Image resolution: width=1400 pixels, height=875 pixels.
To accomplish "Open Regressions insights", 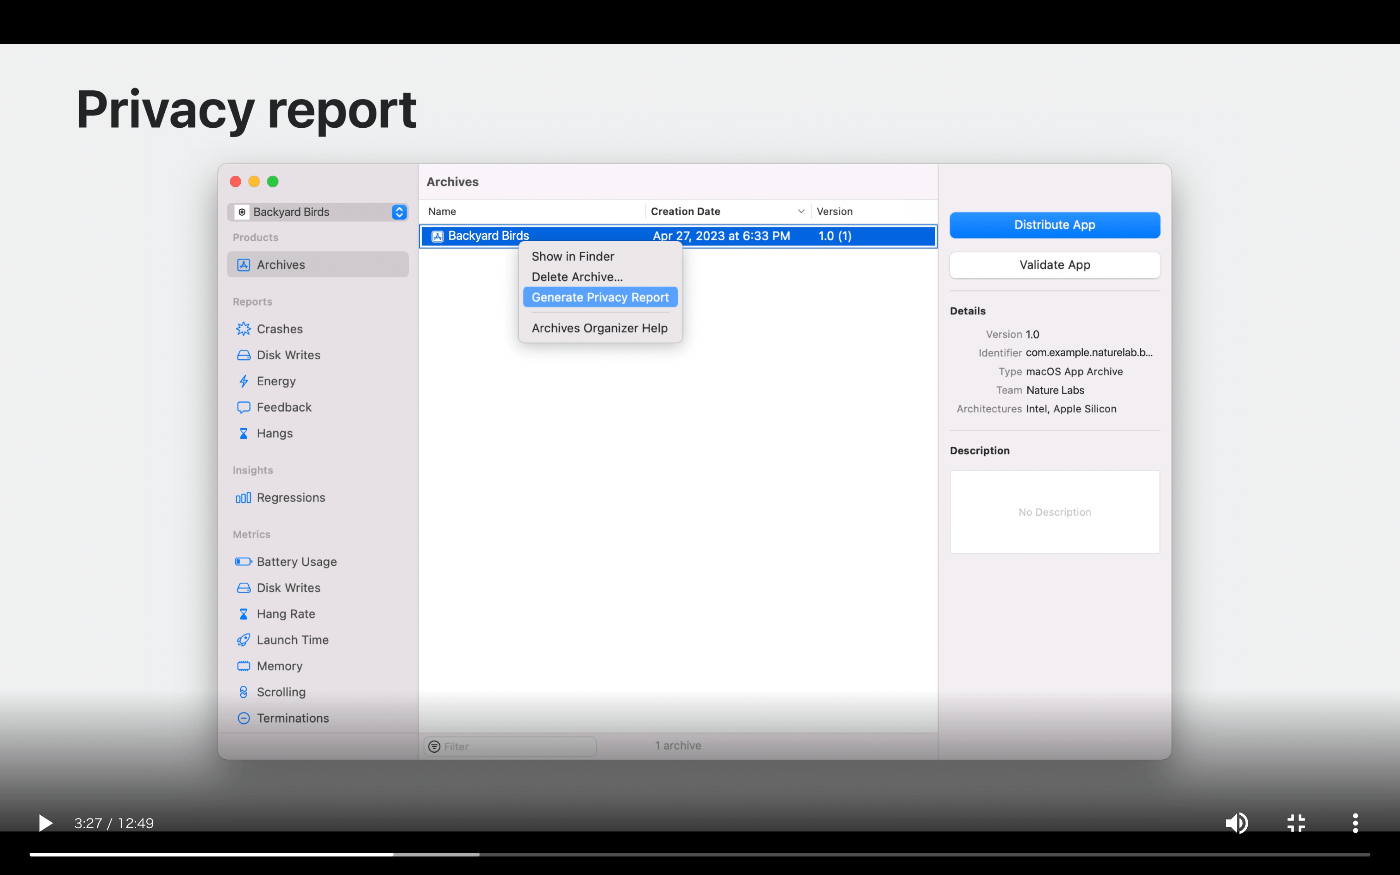I will click(x=318, y=498).
